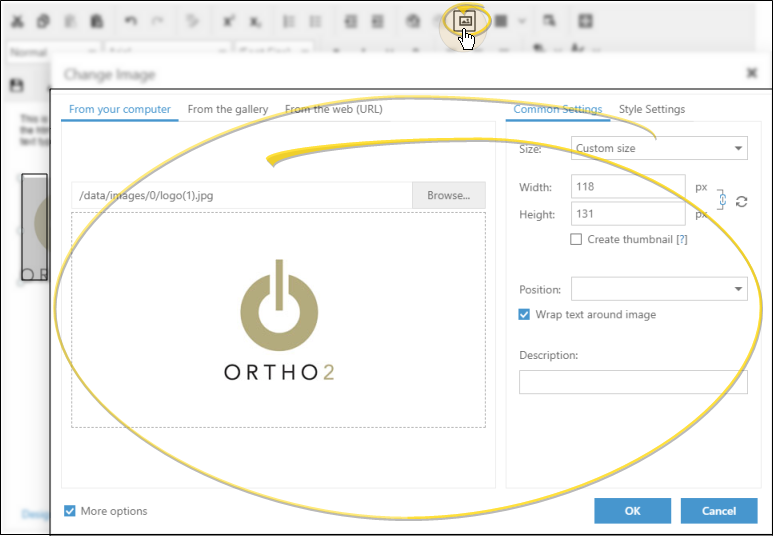
Task: Open the Style Settings tab
Action: click(652, 109)
